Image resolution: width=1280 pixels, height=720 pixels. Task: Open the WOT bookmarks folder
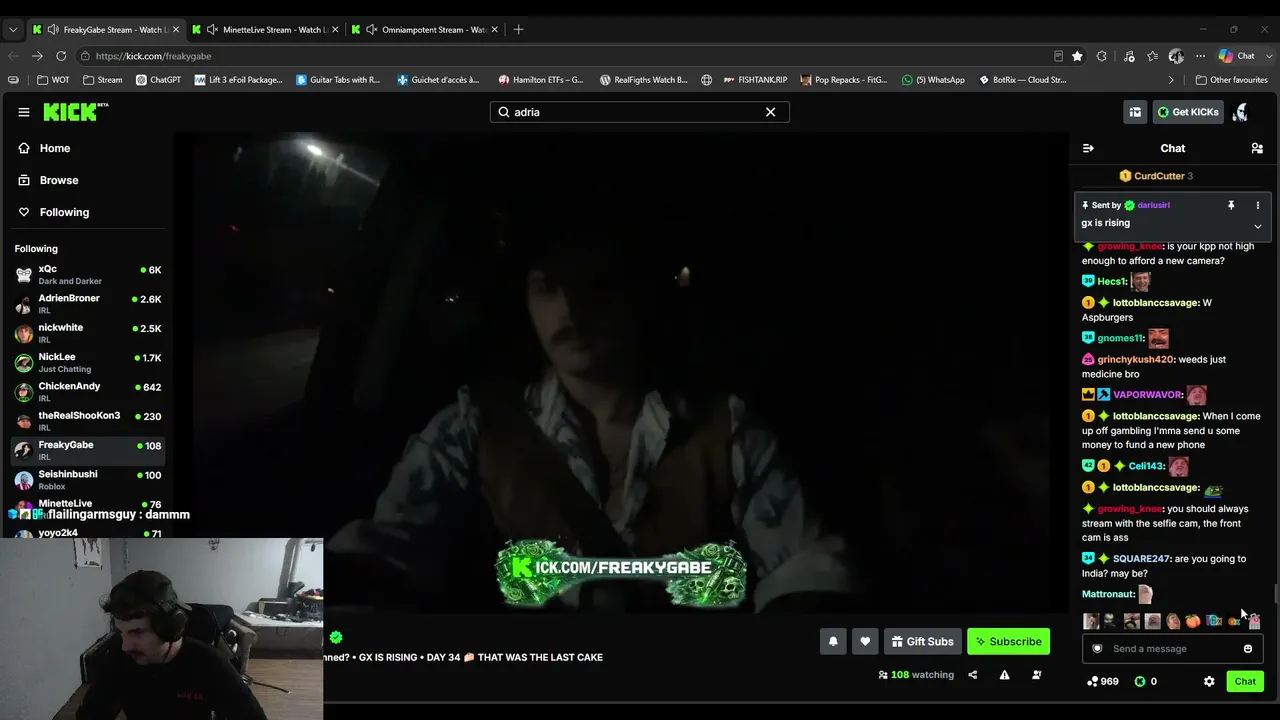(x=54, y=80)
